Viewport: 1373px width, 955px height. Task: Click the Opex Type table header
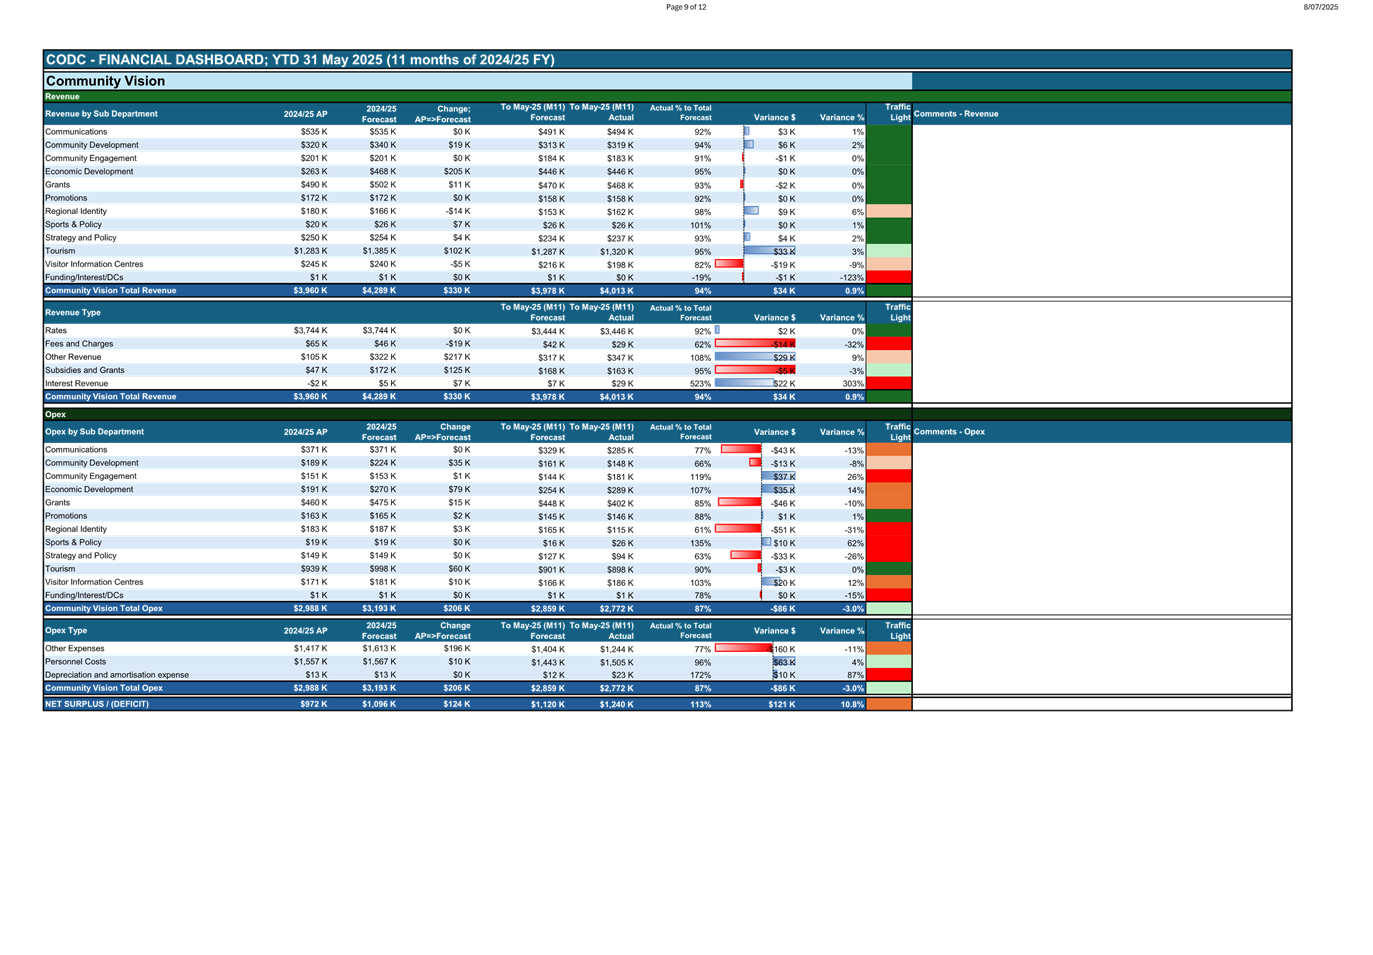(x=66, y=631)
